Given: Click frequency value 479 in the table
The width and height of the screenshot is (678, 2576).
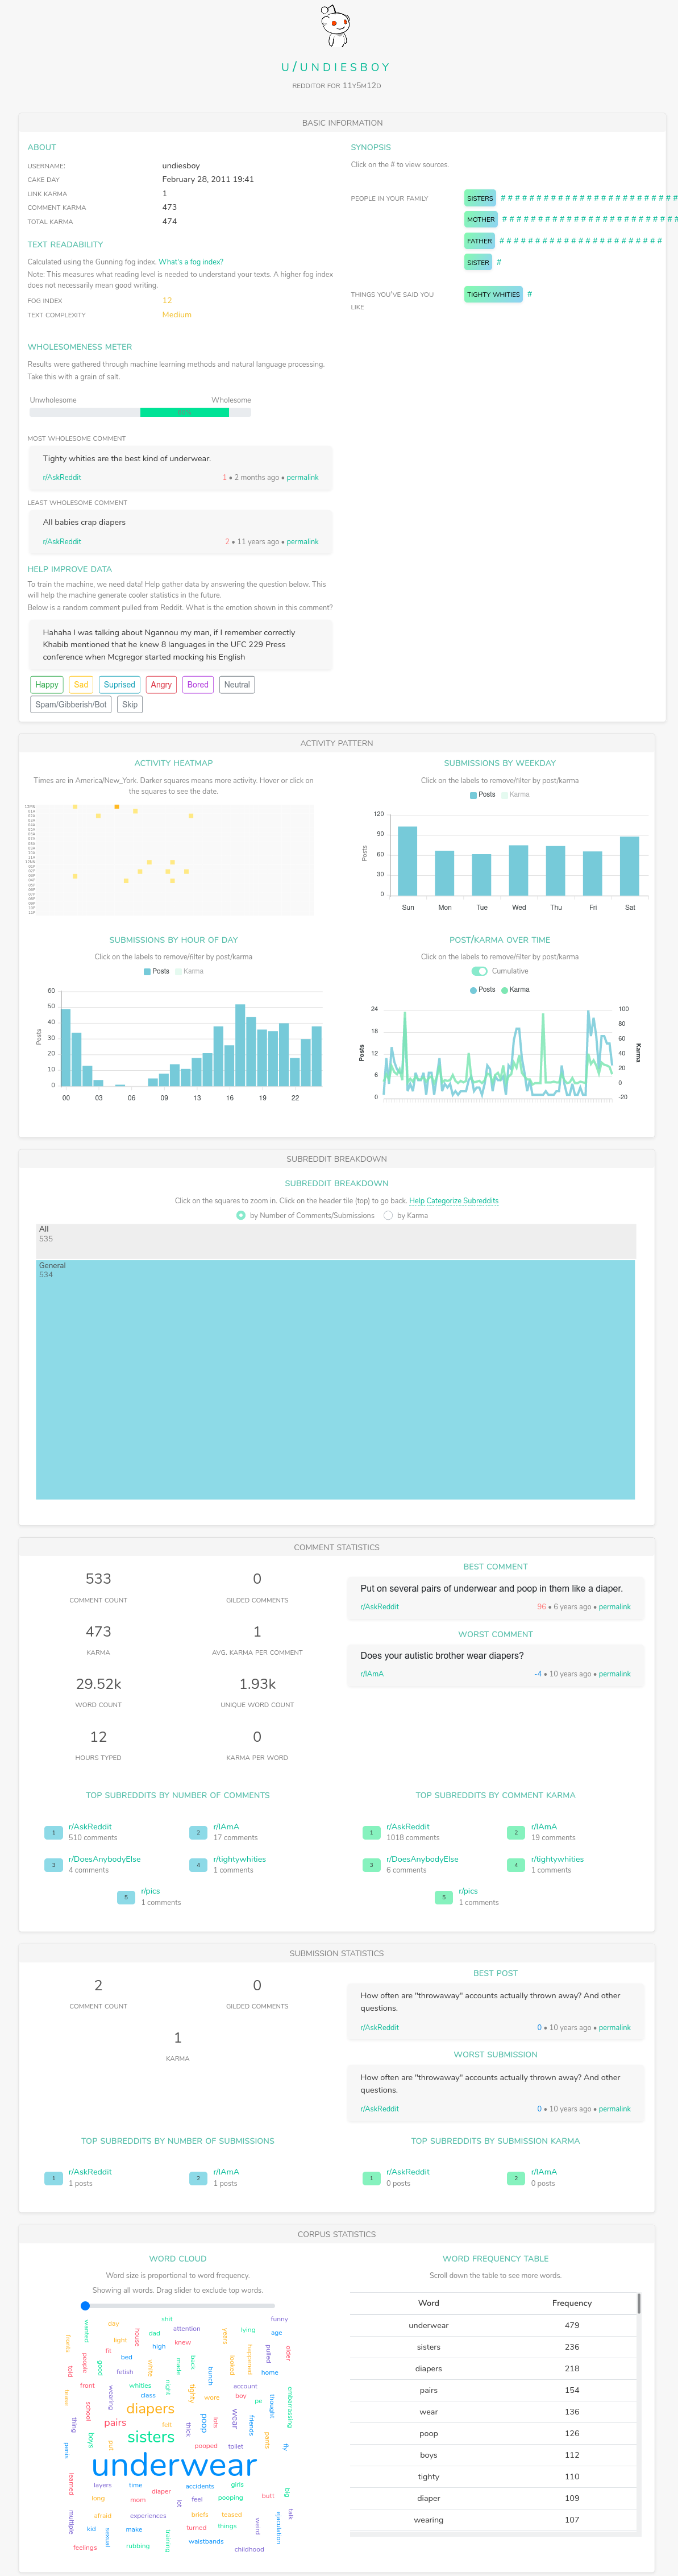Looking at the screenshot, I should tap(572, 2326).
